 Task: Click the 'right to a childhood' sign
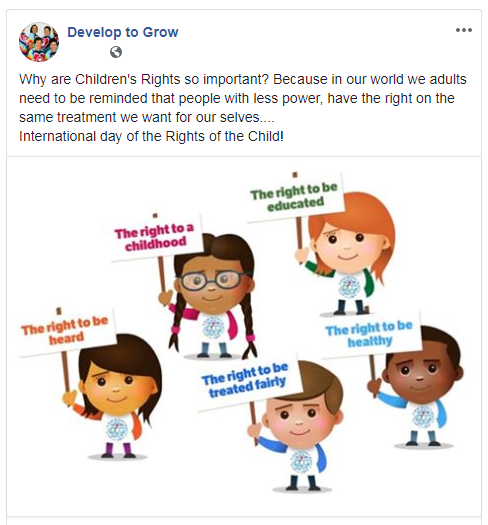point(155,237)
